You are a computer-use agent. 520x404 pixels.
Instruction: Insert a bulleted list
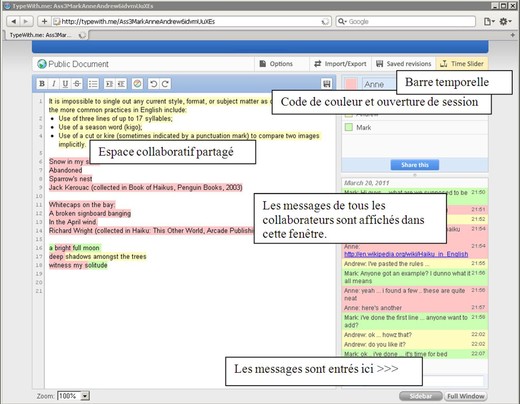pos(93,84)
